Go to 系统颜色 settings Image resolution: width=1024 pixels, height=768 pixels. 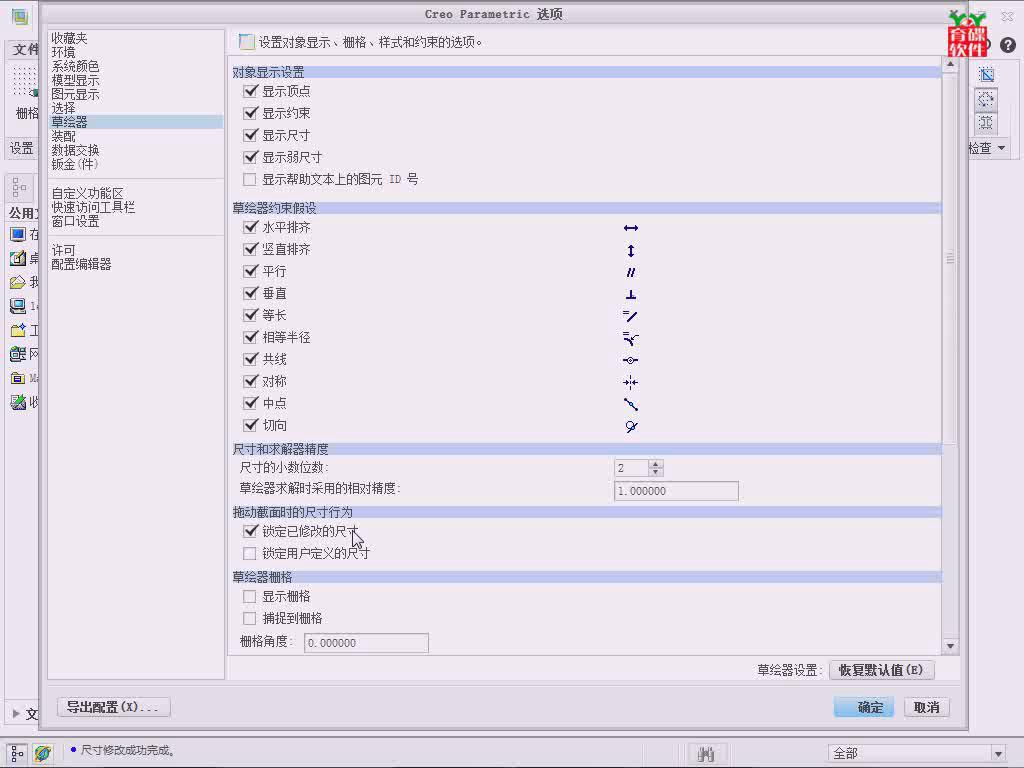tap(75, 66)
